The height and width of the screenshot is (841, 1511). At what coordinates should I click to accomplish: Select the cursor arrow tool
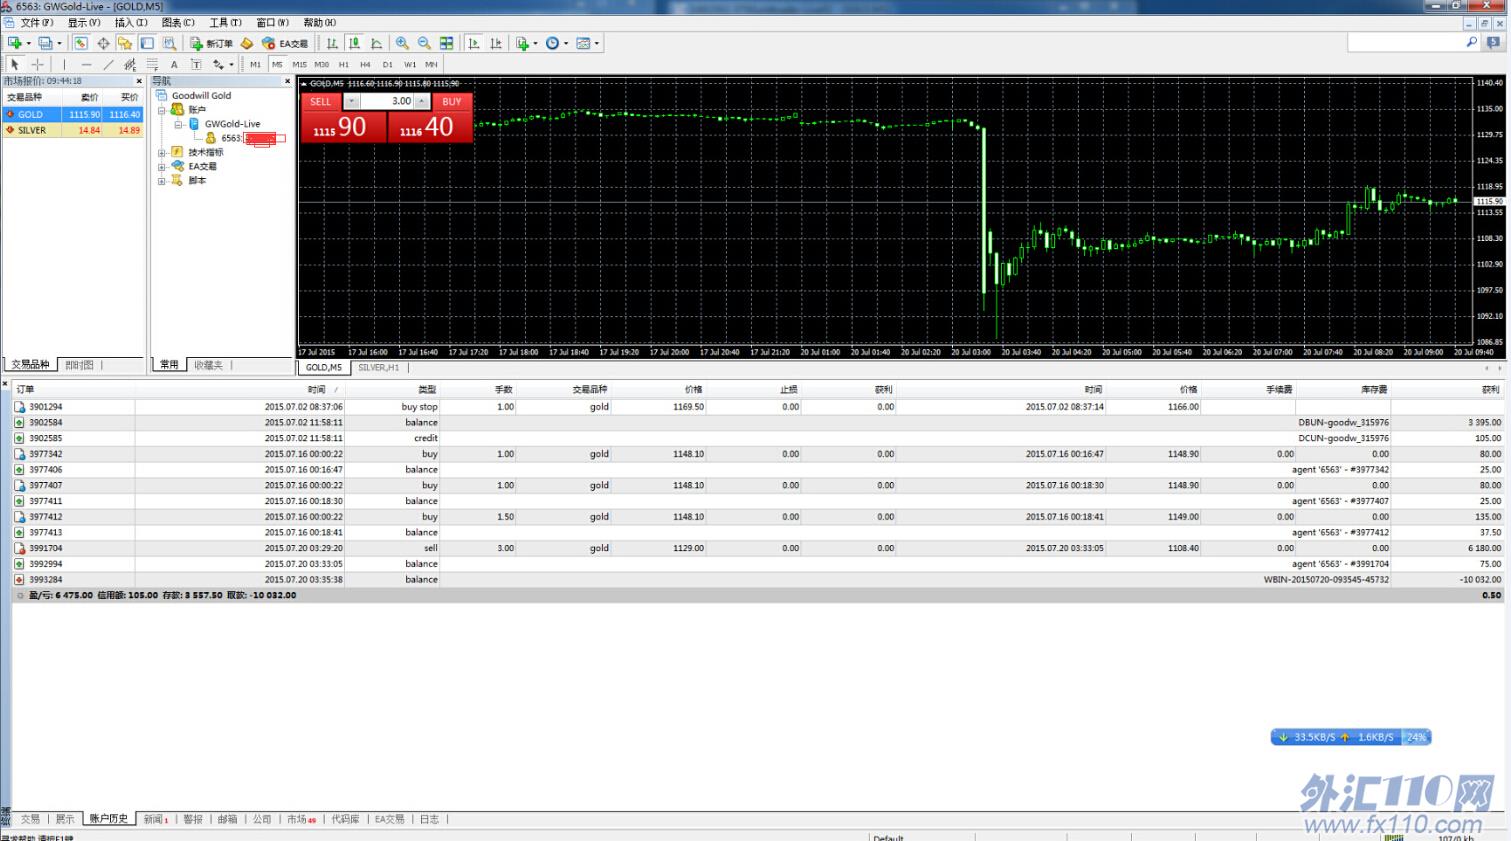tap(15, 64)
